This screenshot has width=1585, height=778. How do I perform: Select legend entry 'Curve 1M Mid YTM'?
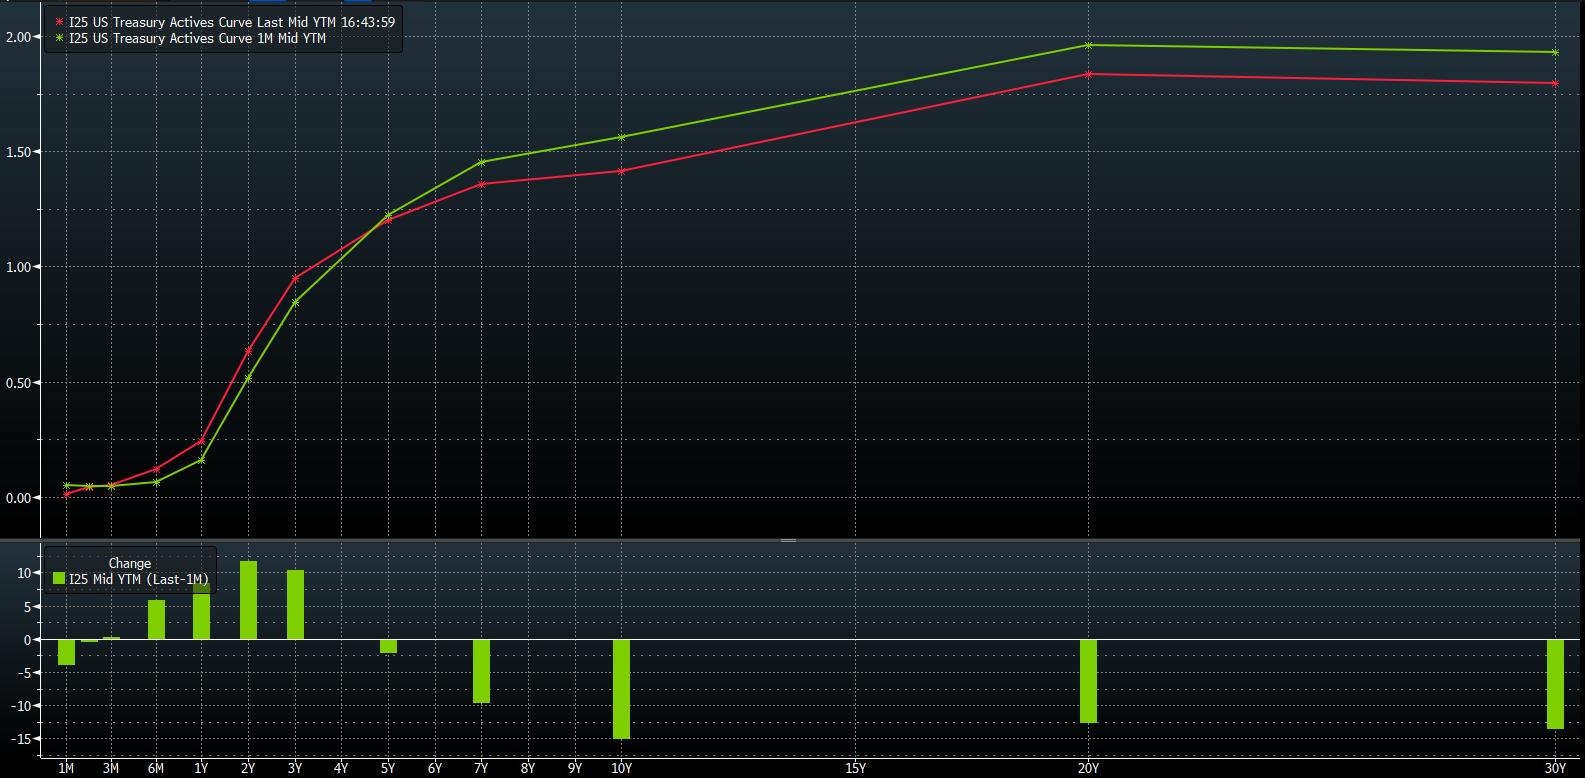coord(197,38)
